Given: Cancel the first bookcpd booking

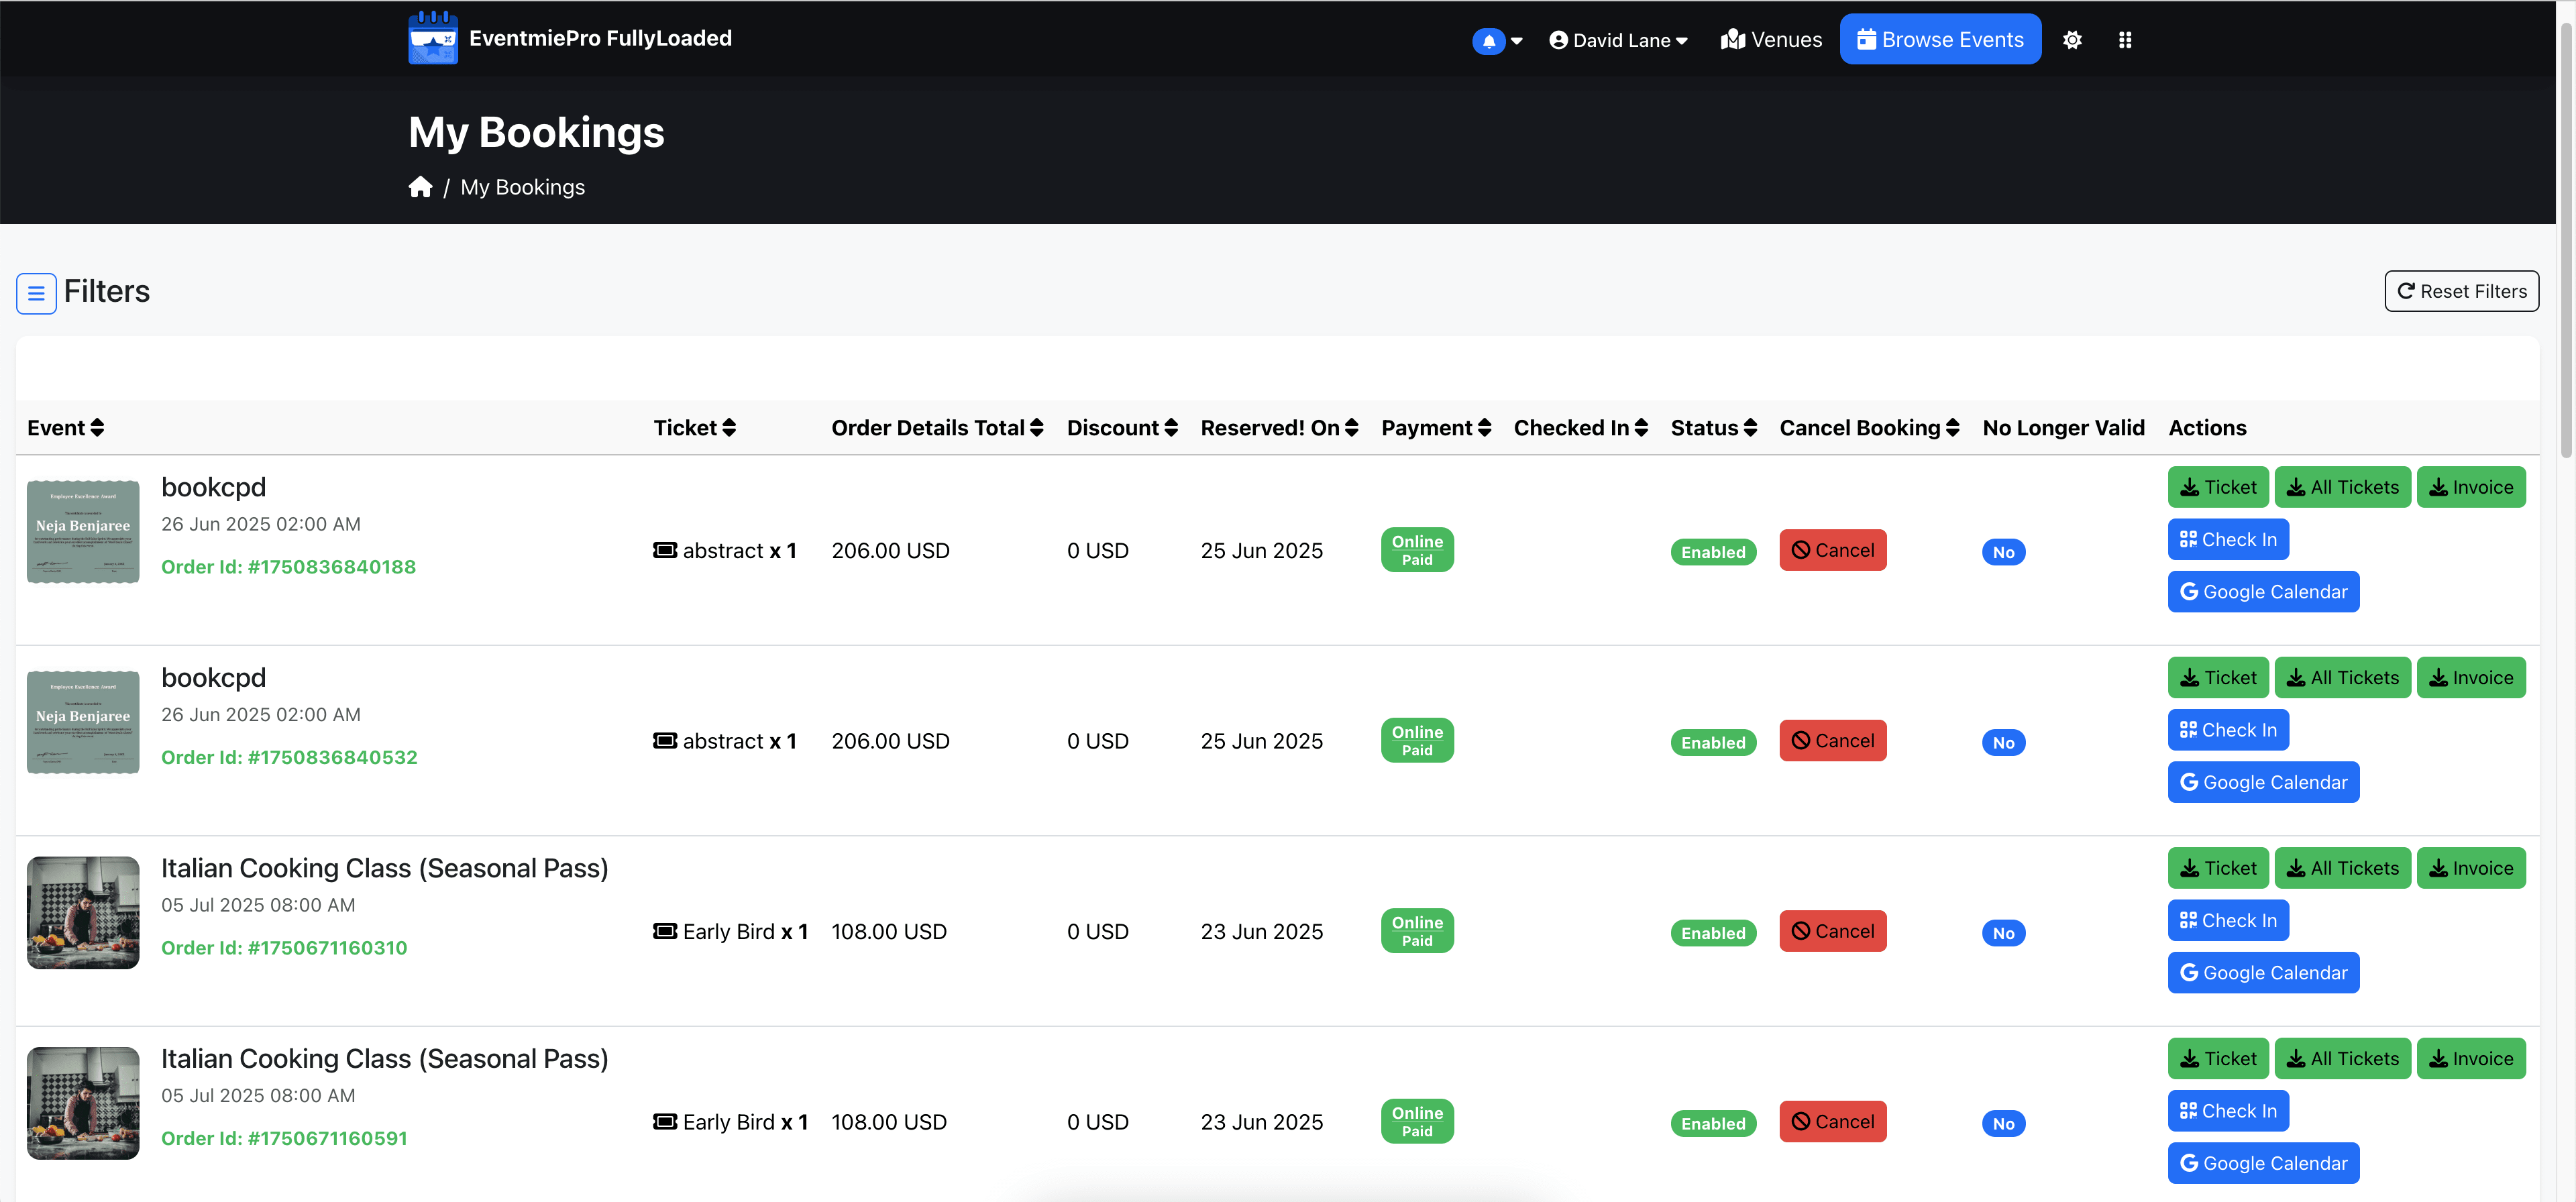Looking at the screenshot, I should pyautogui.click(x=1832, y=550).
